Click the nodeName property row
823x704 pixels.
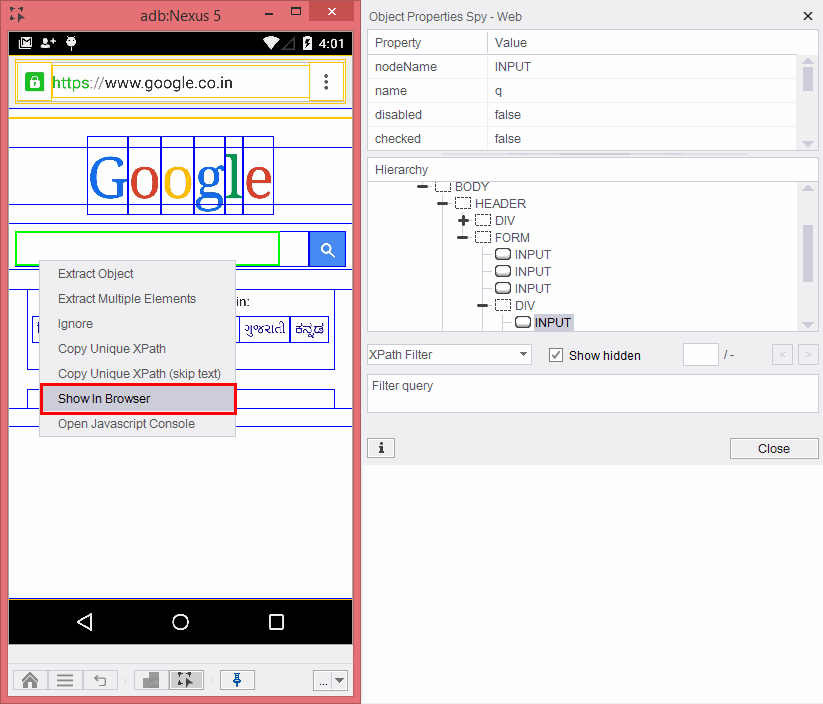[x=584, y=67]
